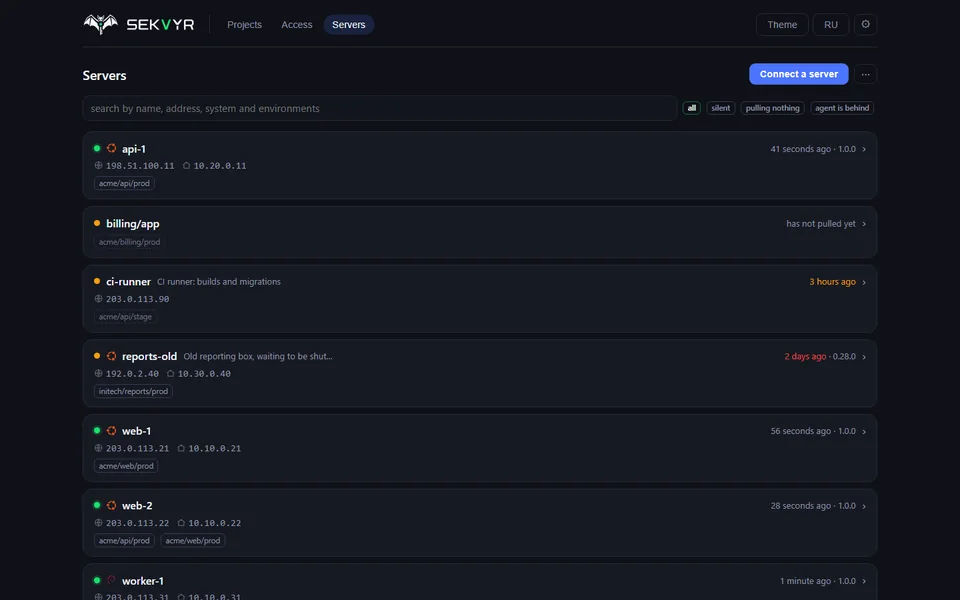960x600 pixels.
Task: Click the green status dot of worker-1
Action: pyautogui.click(x=97, y=580)
